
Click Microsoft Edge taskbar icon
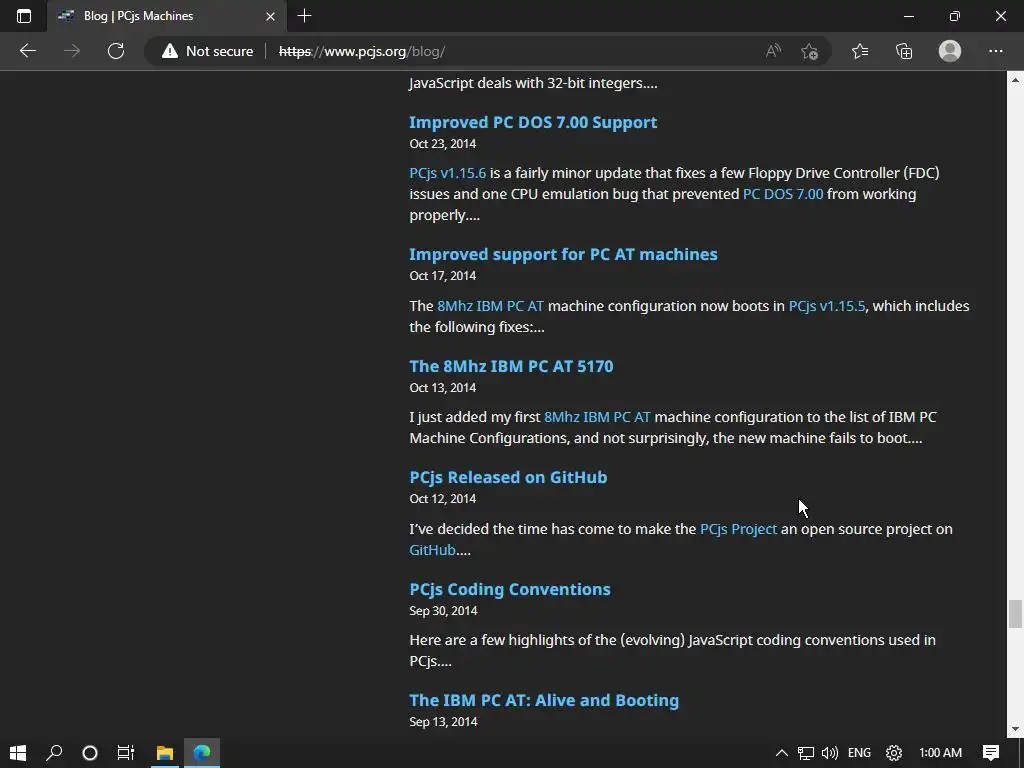pyautogui.click(x=202, y=753)
